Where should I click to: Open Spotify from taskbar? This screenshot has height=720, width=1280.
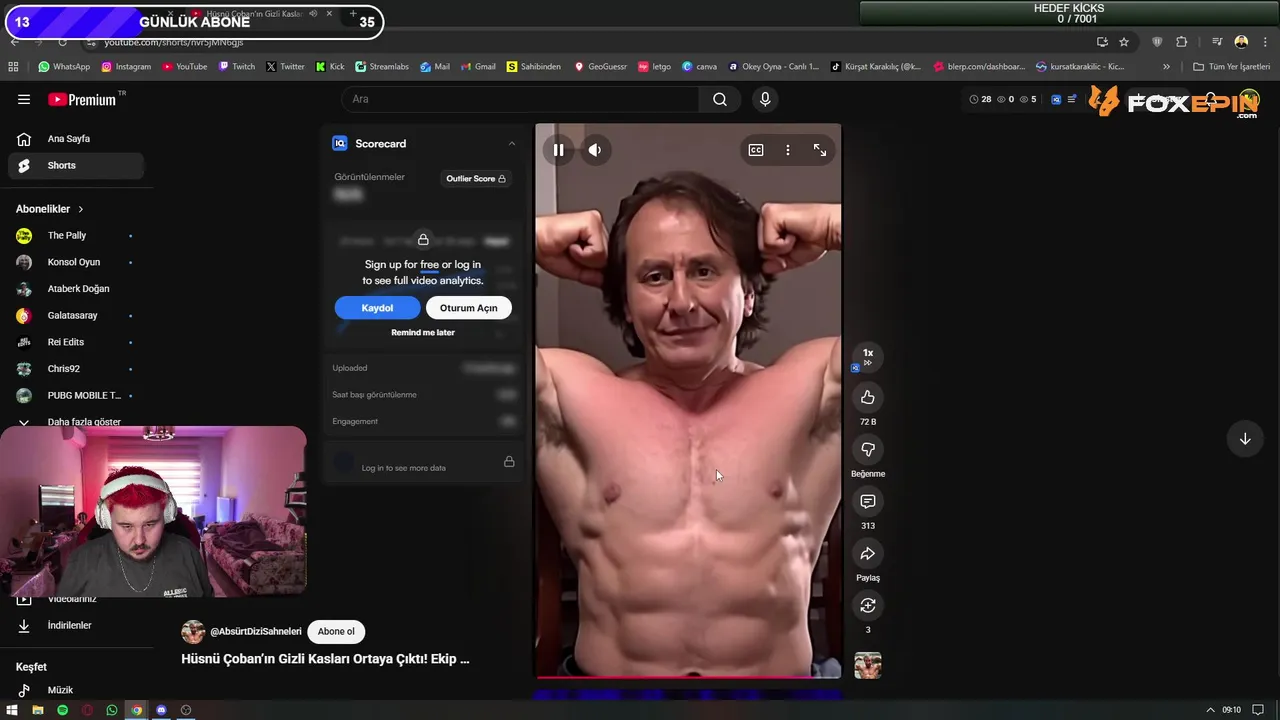pyautogui.click(x=62, y=710)
